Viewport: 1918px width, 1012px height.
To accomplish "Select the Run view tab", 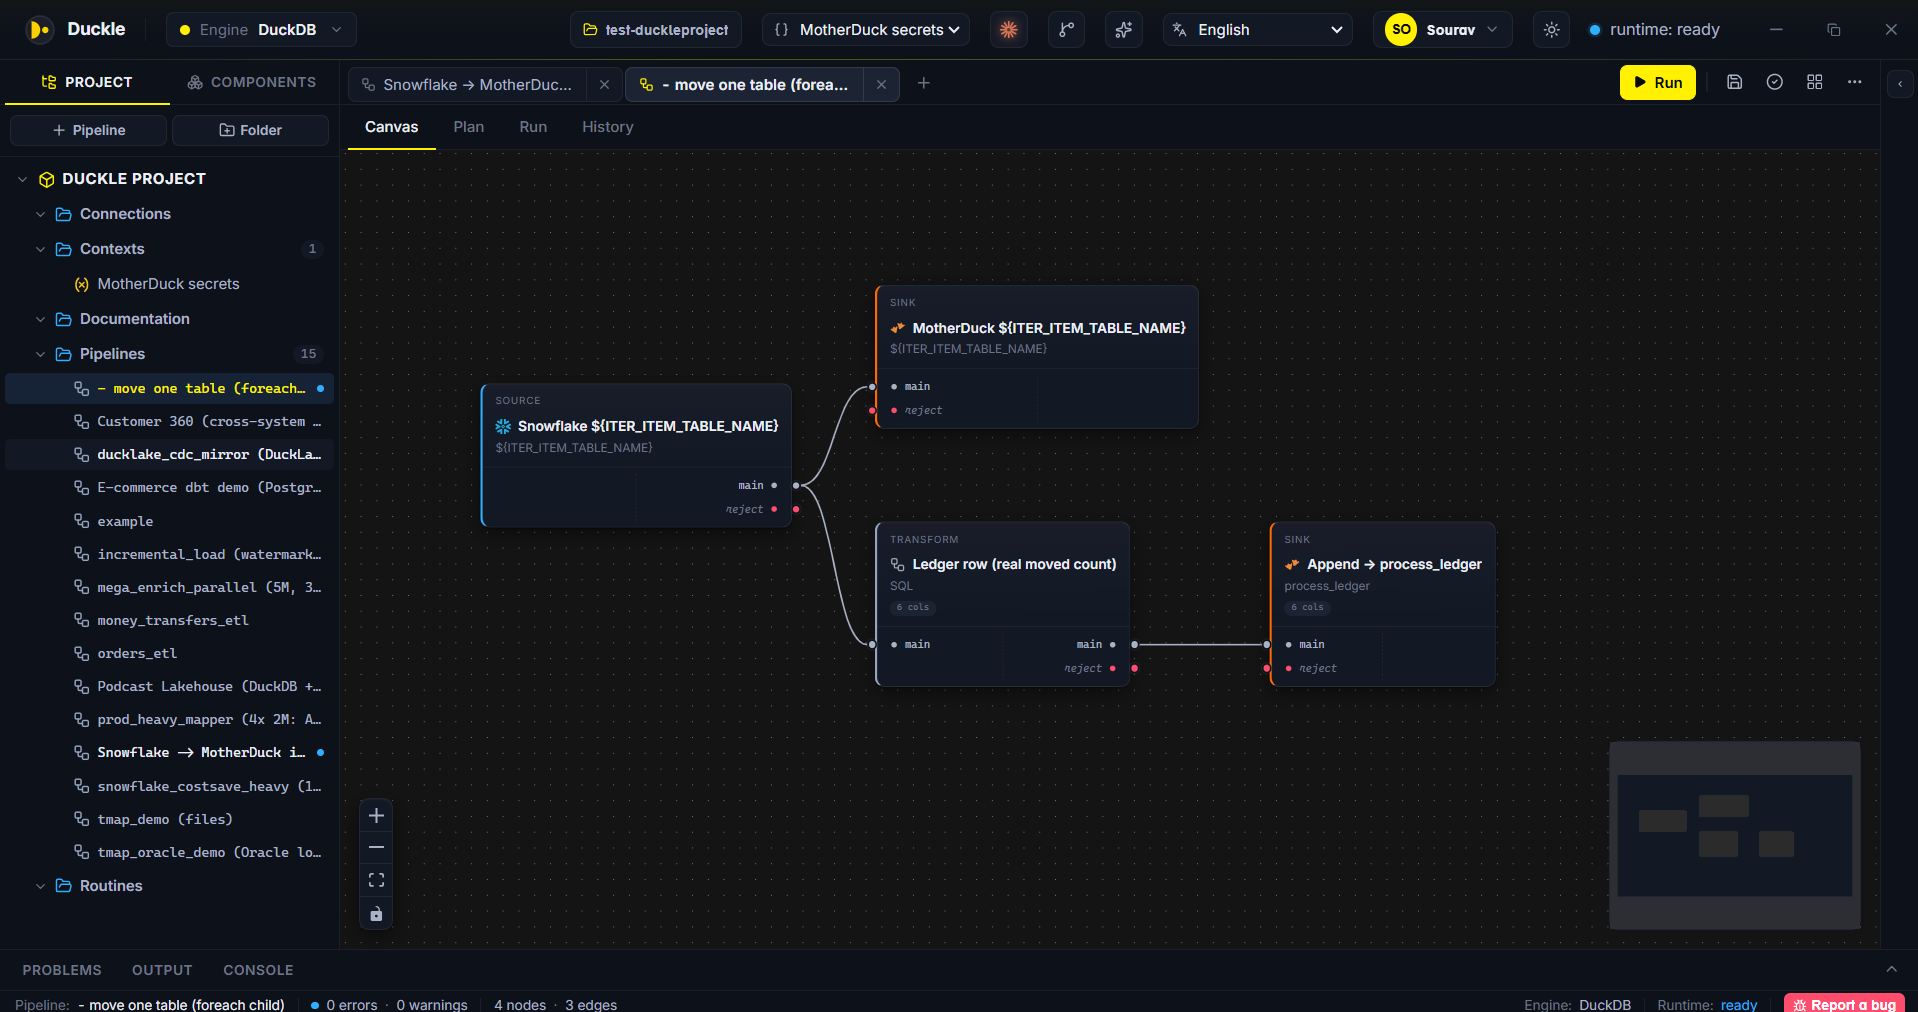I will click(x=533, y=127).
